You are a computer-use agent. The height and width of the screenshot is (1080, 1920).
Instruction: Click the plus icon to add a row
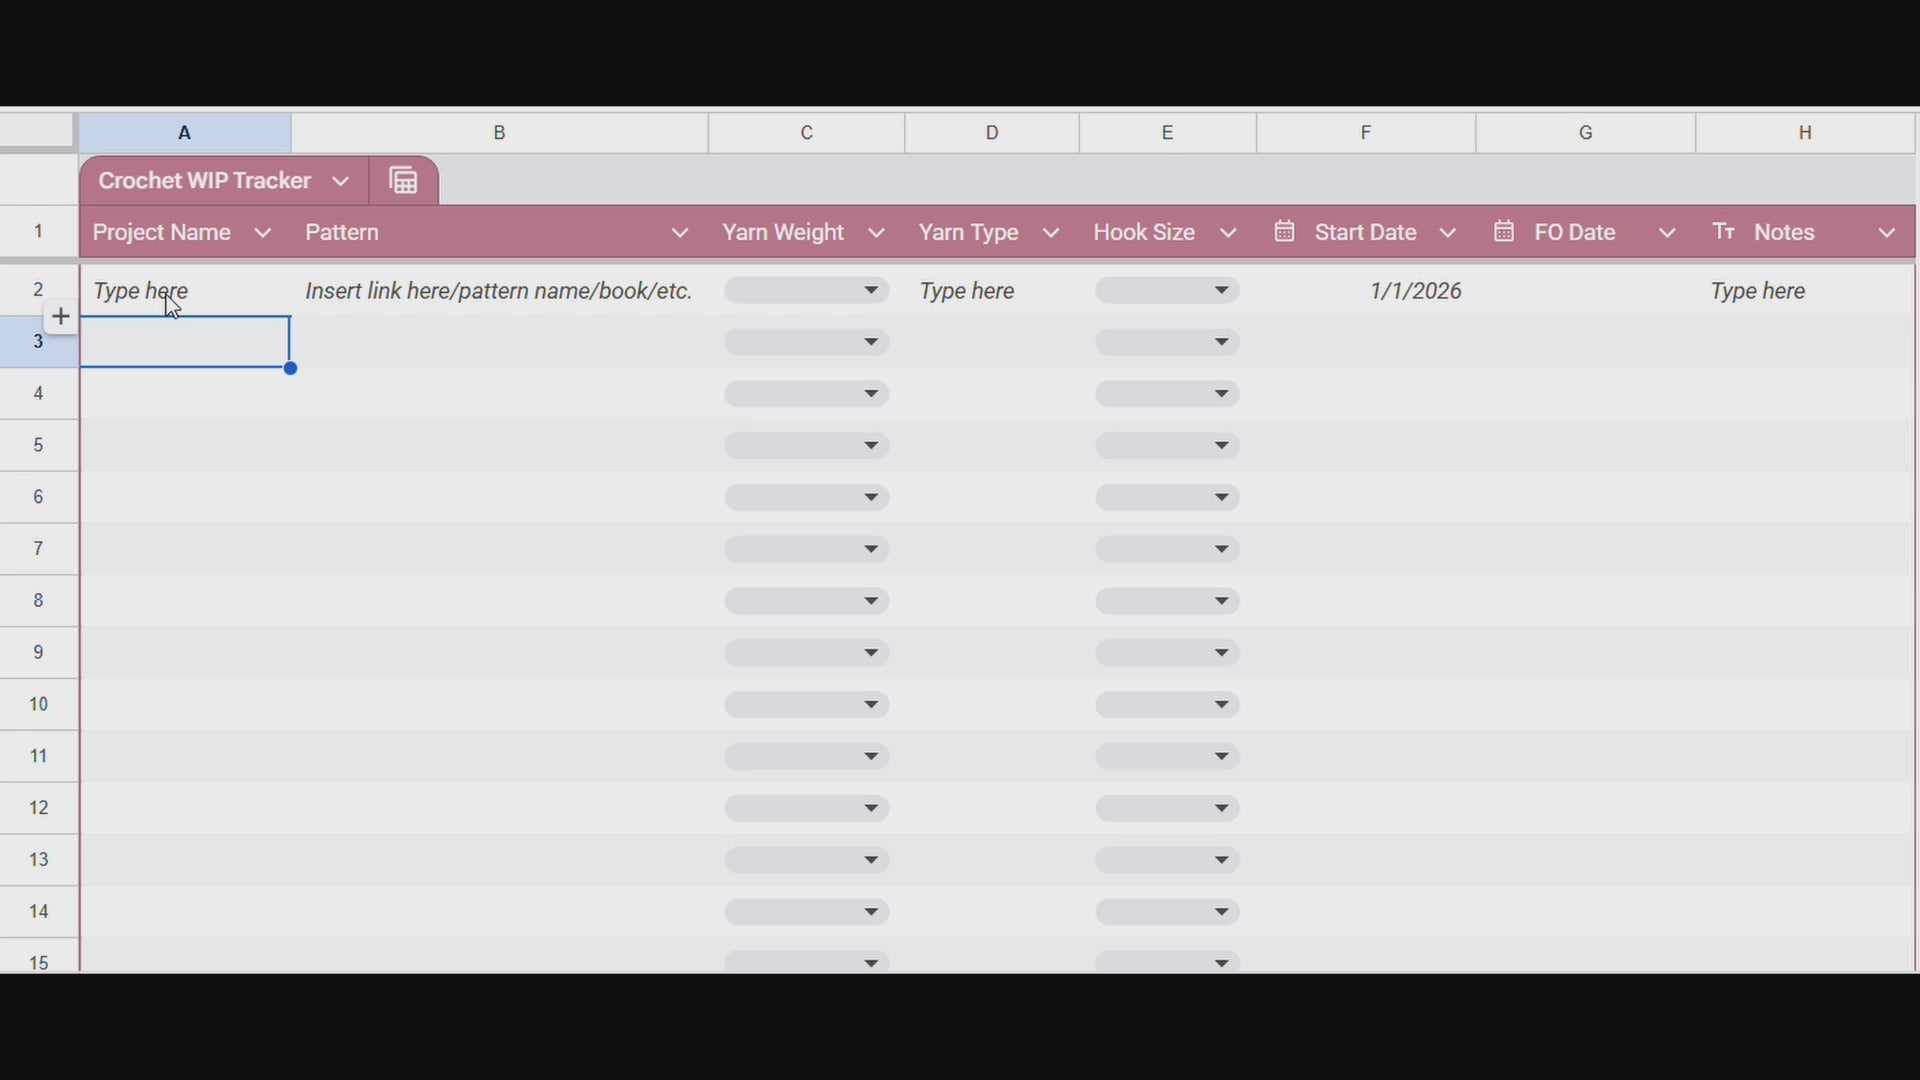(61, 317)
